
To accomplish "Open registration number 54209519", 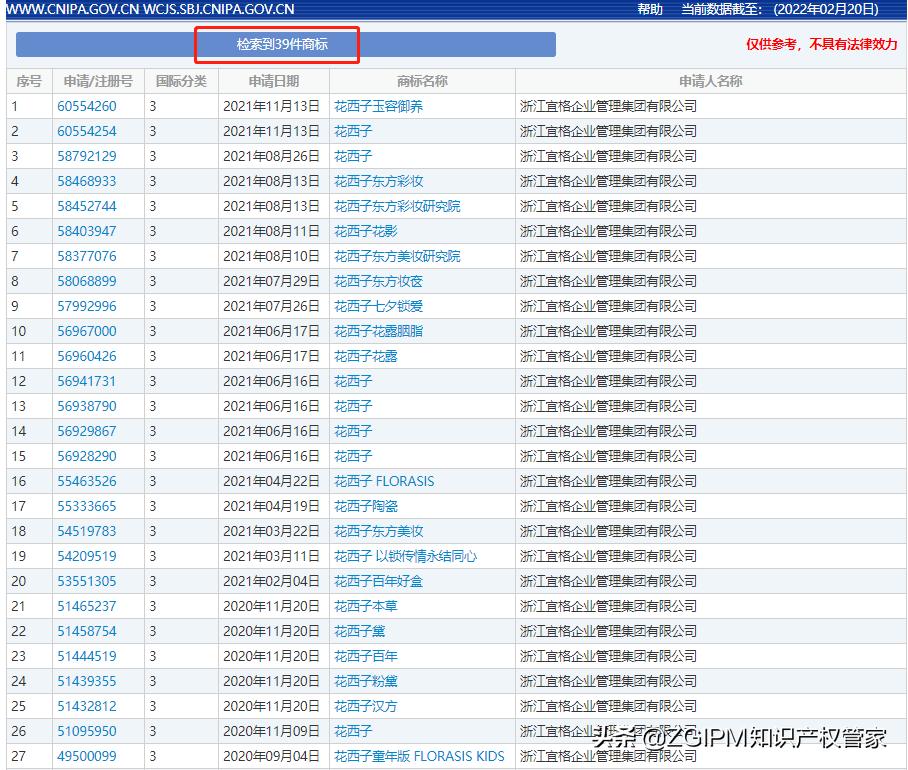I will 87,556.
